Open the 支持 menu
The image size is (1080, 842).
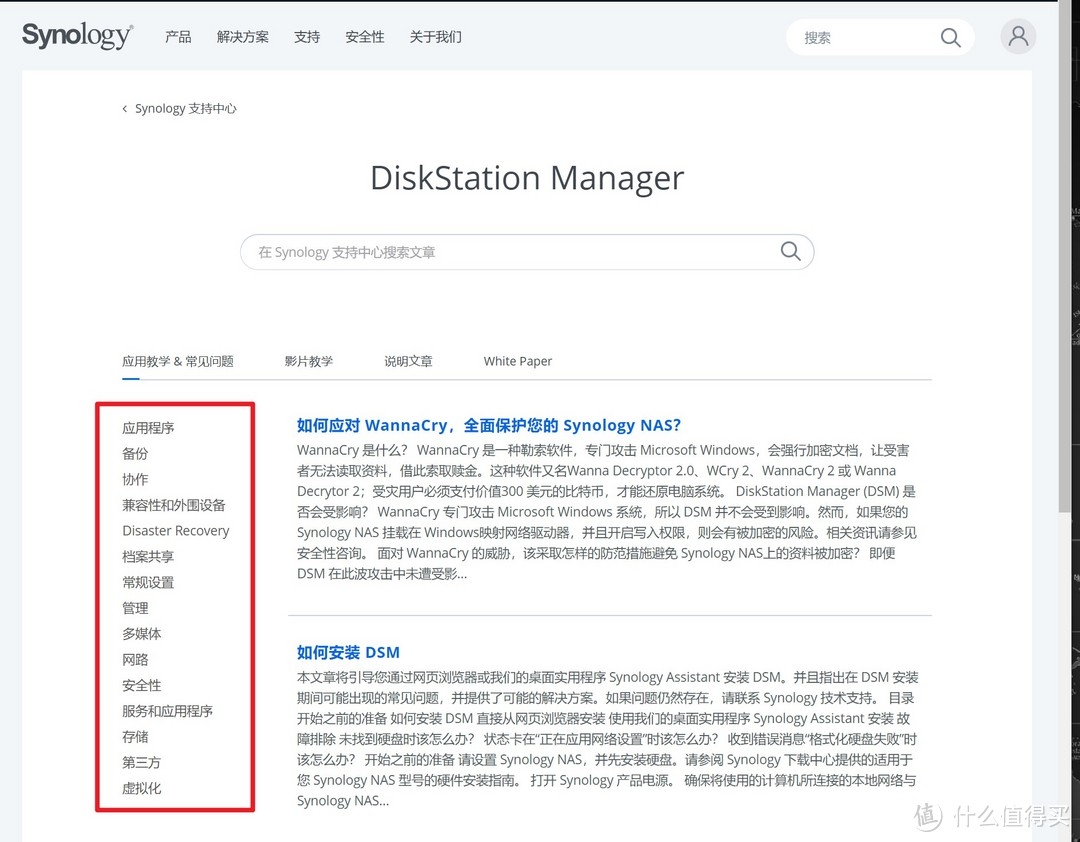[x=307, y=37]
